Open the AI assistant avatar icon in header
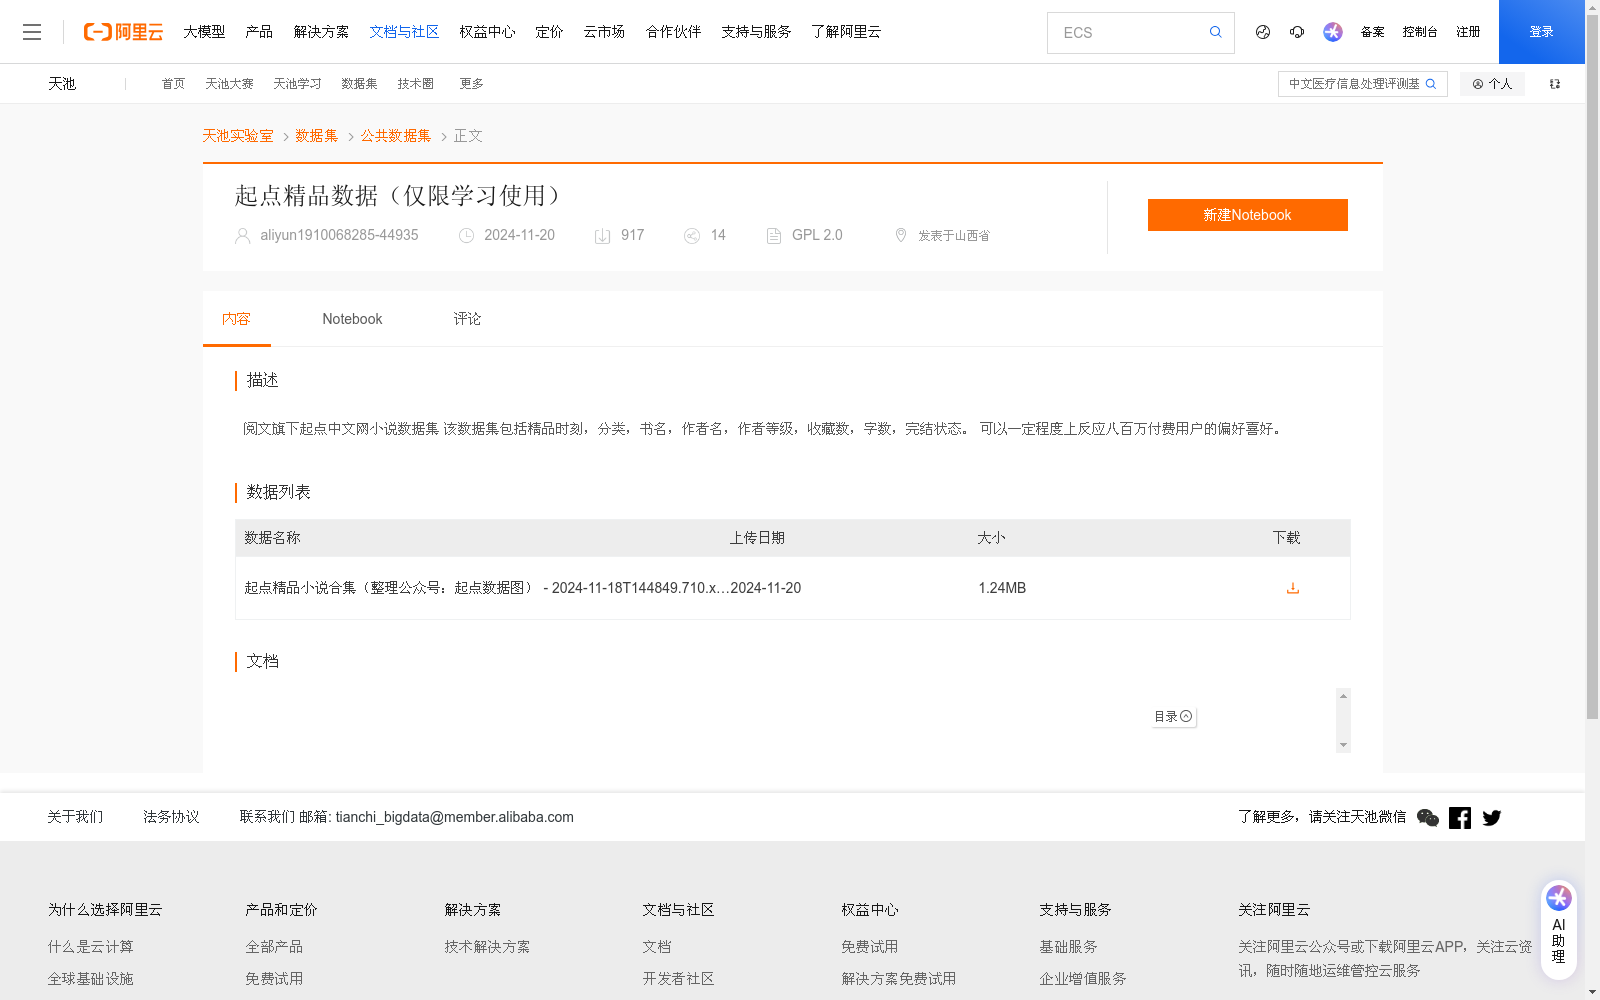Viewport: 1600px width, 1000px height. [1332, 32]
